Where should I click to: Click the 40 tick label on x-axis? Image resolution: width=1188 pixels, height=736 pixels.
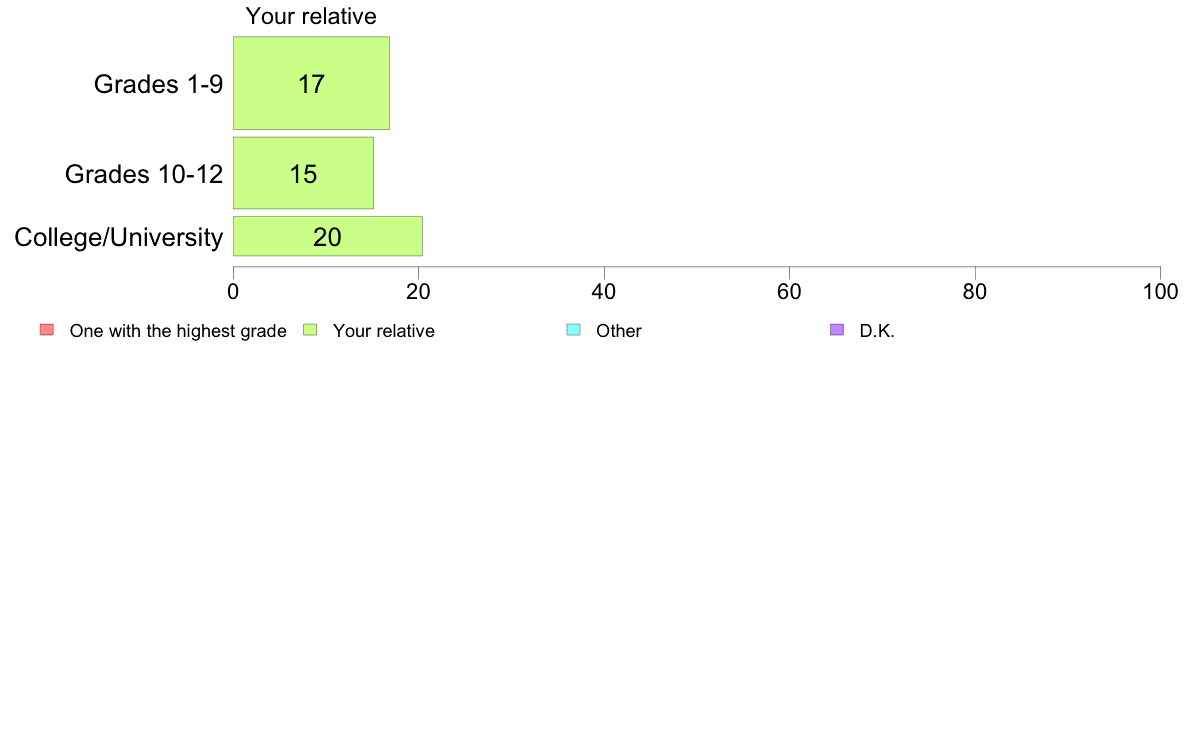604,292
